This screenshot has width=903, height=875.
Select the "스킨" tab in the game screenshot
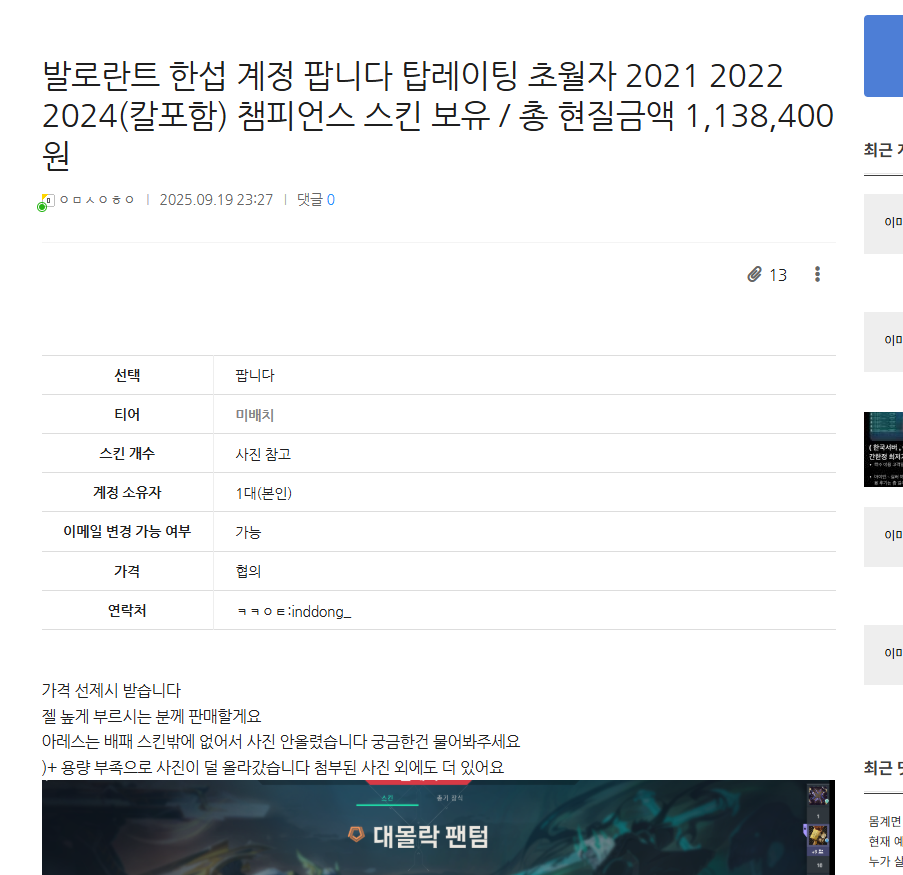click(386, 797)
